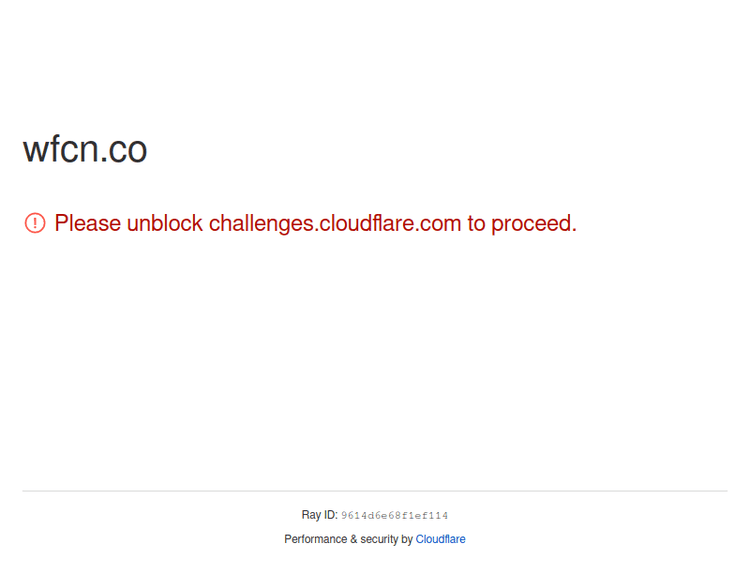The height and width of the screenshot is (563, 750).
Task: Click the word "by" before Cloudflare
Action: [x=407, y=539]
